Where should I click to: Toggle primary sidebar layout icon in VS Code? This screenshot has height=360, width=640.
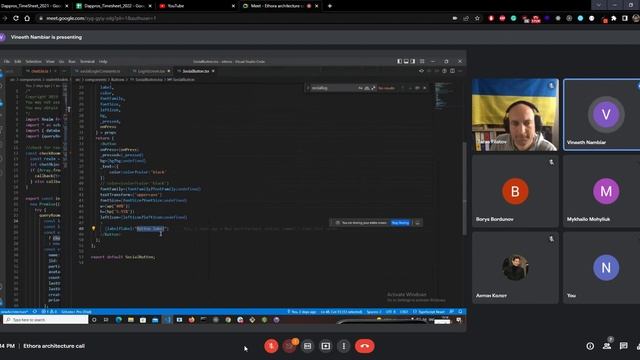coord(399,61)
